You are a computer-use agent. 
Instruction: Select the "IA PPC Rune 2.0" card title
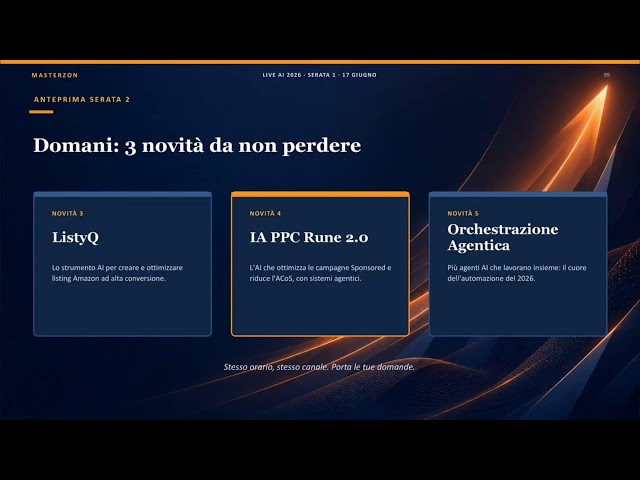tap(309, 237)
